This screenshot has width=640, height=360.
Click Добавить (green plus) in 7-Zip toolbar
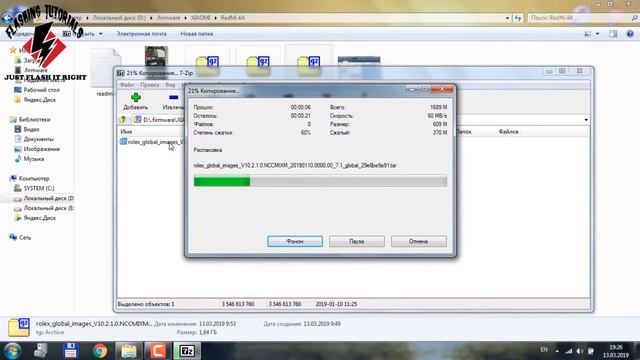tap(136, 101)
